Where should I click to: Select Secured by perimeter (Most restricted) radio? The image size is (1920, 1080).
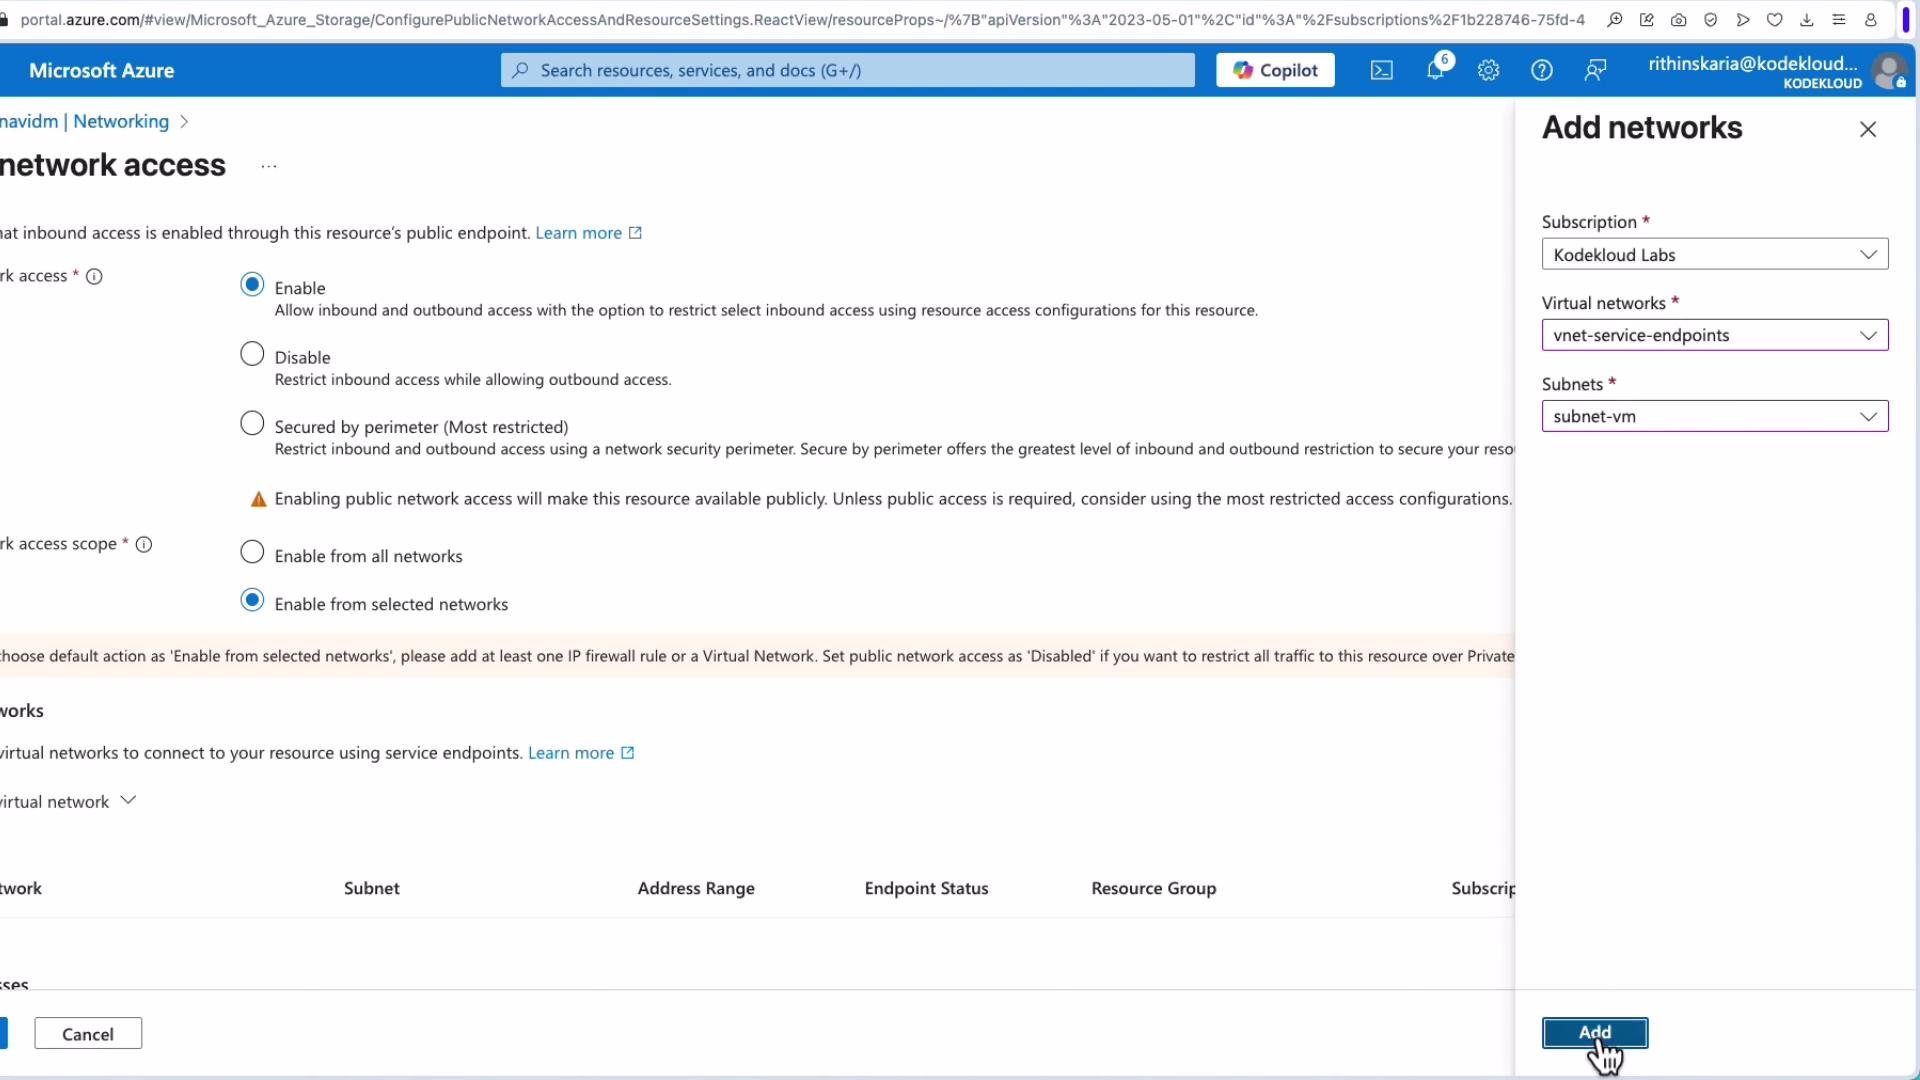click(x=252, y=424)
